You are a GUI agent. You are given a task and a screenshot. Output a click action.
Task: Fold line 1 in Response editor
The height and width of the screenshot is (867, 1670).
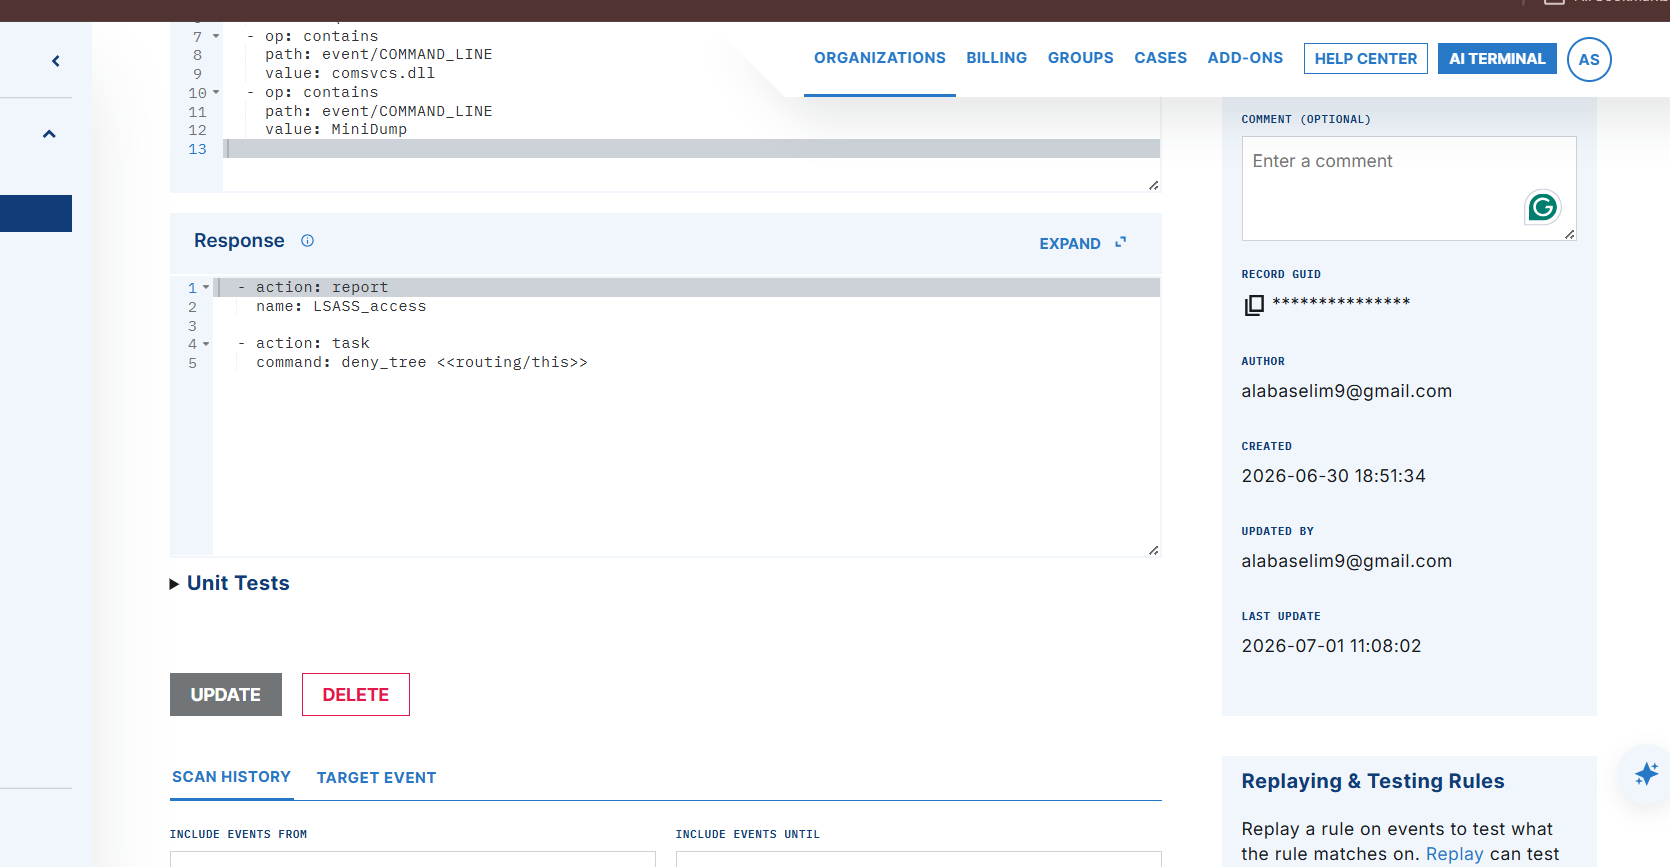(x=206, y=287)
